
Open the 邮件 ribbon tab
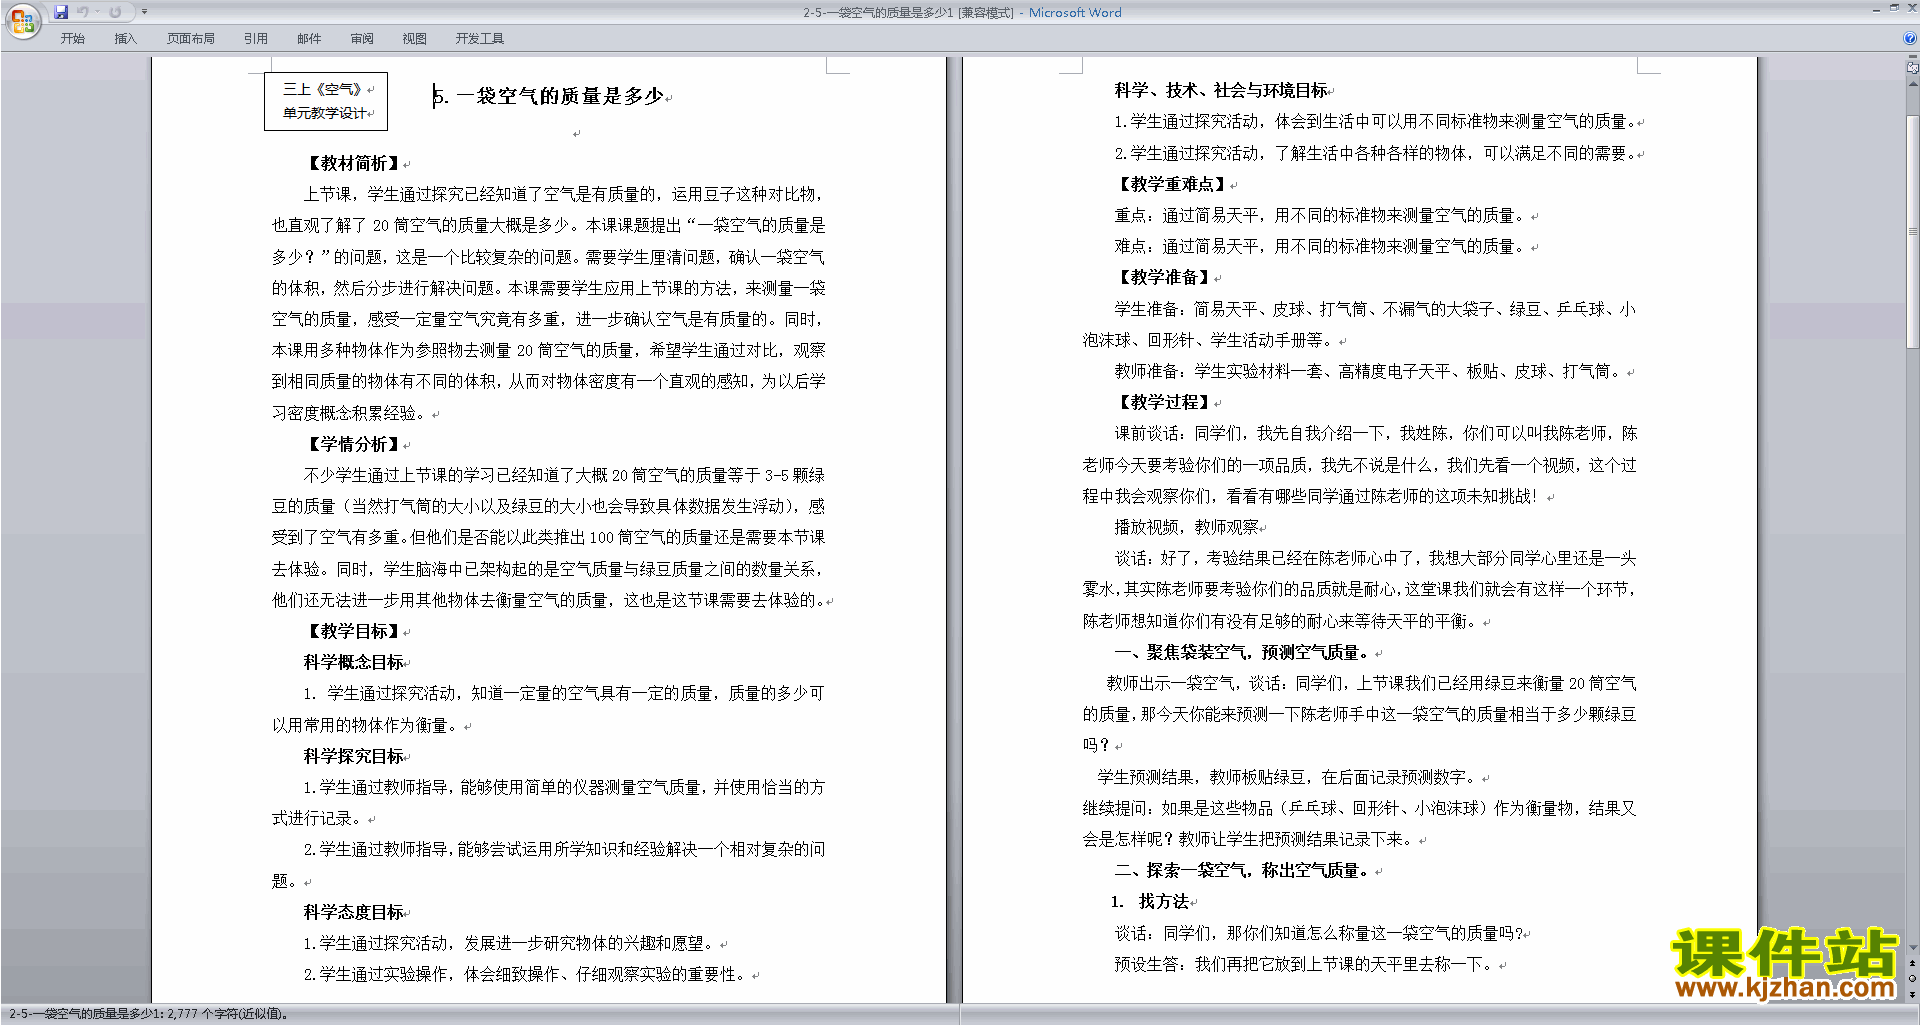[309, 39]
